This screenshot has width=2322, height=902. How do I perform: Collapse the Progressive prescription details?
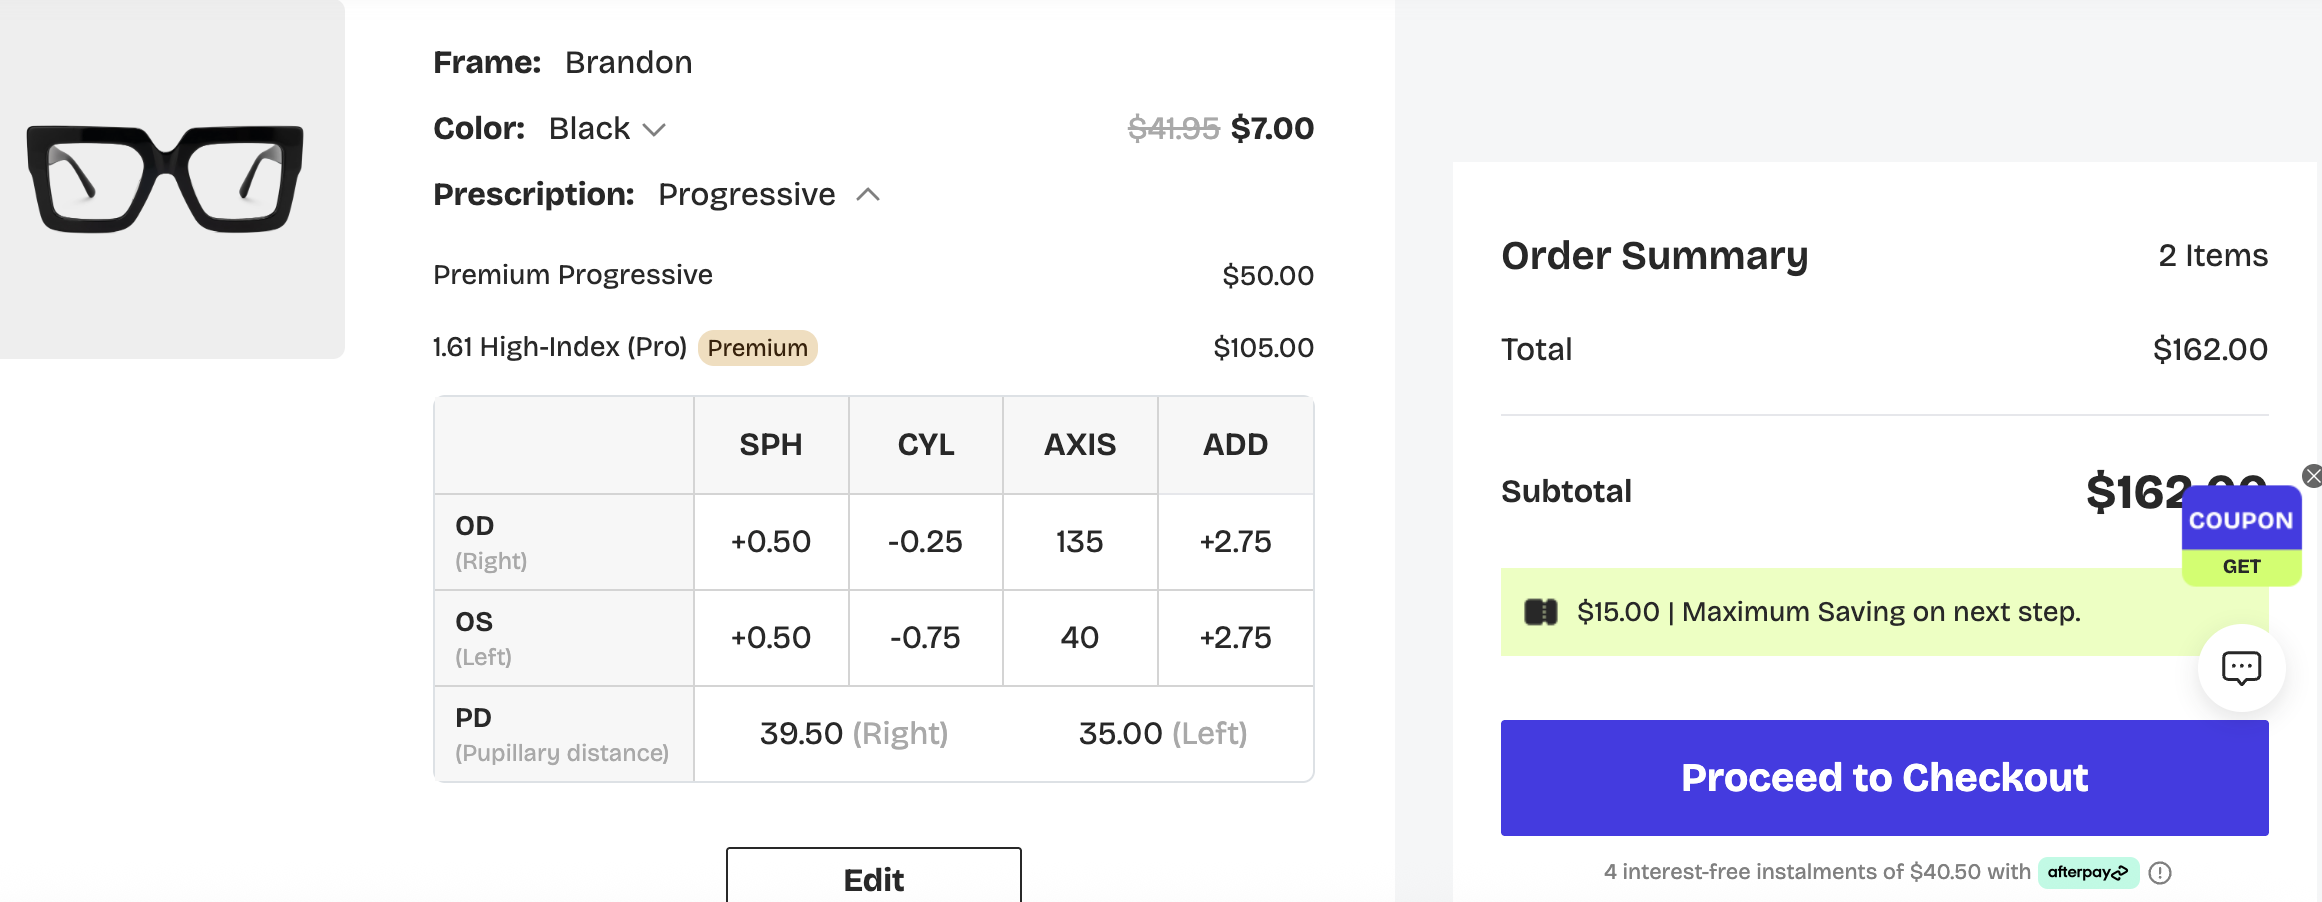click(868, 195)
